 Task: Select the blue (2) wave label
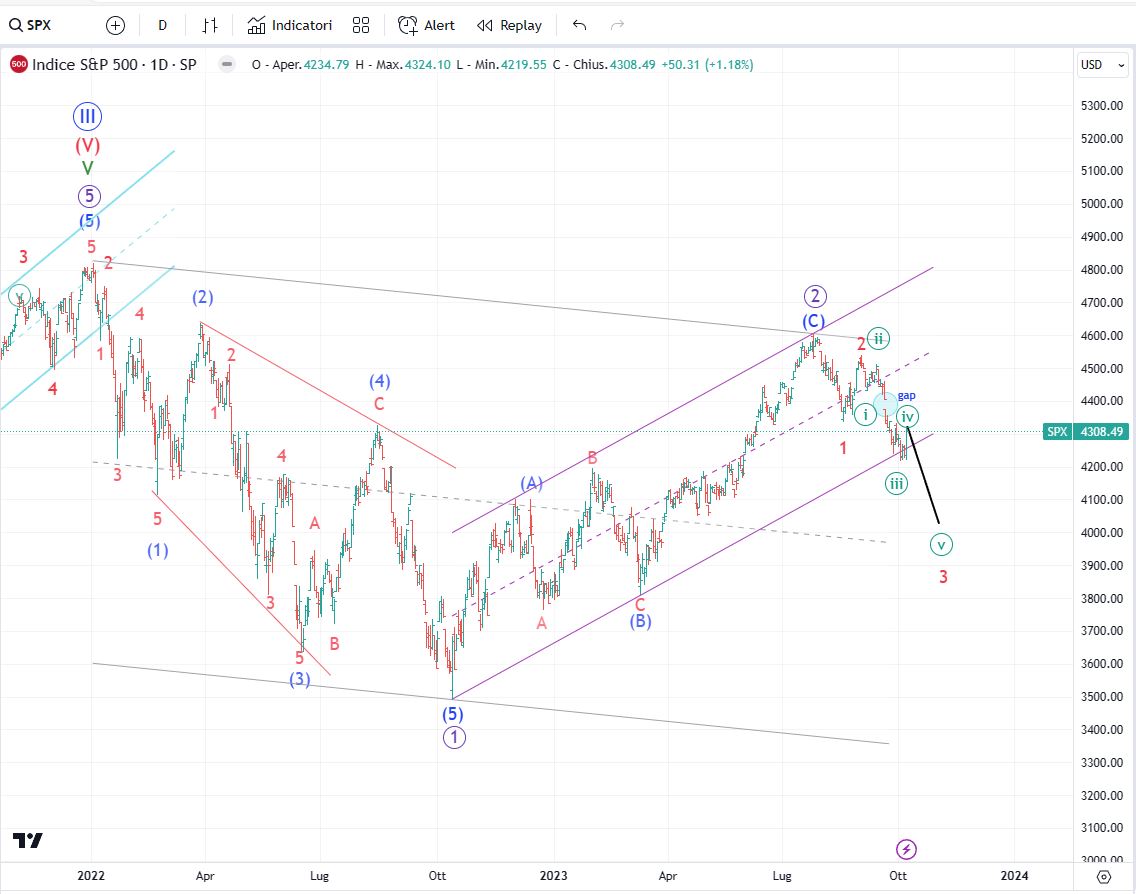click(202, 296)
